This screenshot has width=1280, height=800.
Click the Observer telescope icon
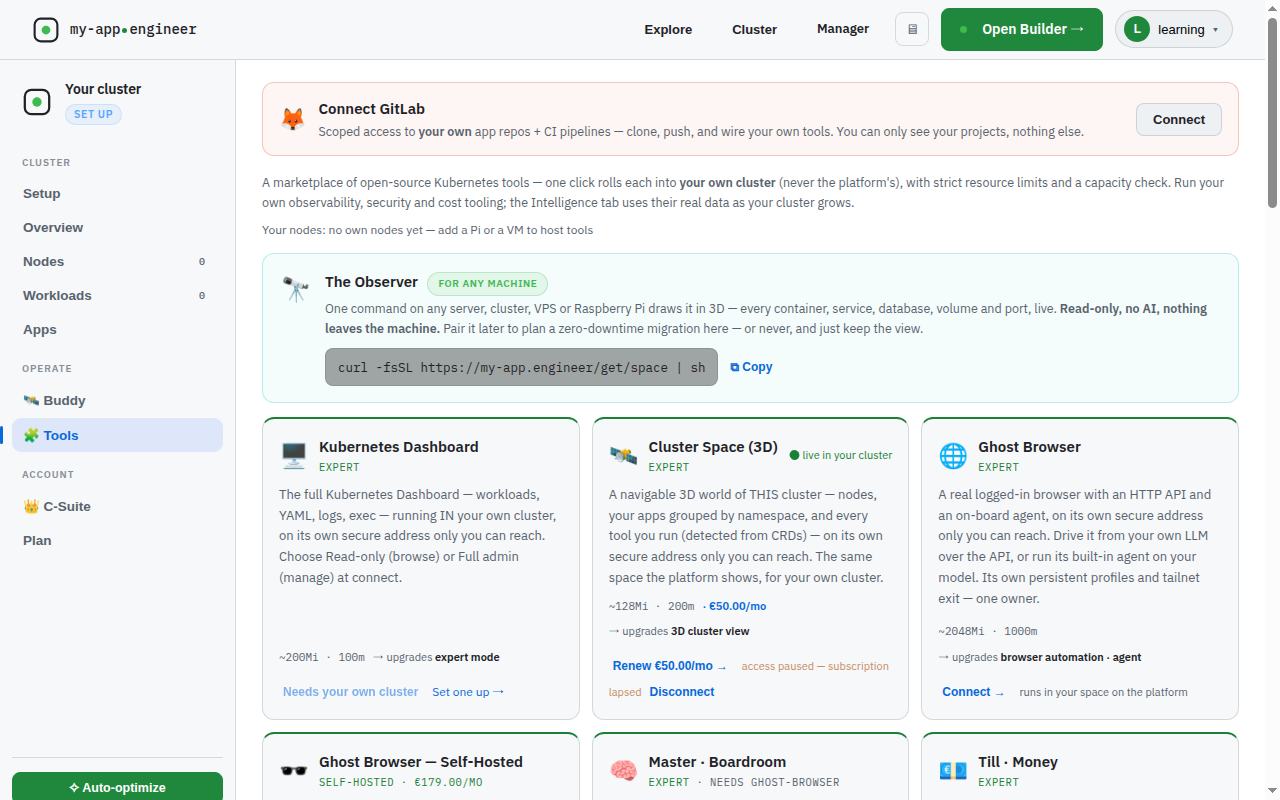pyautogui.click(x=295, y=290)
